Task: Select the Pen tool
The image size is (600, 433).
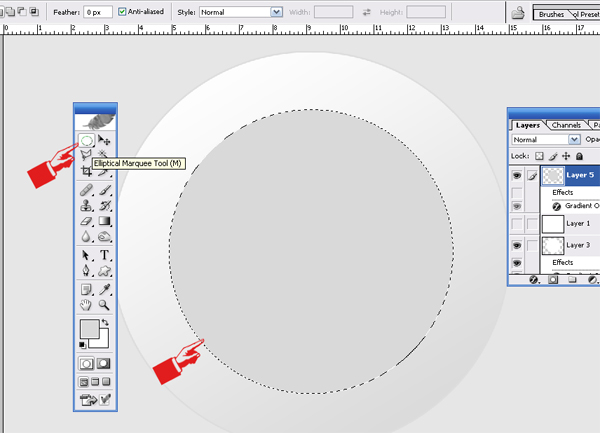Action: pyautogui.click(x=86, y=270)
